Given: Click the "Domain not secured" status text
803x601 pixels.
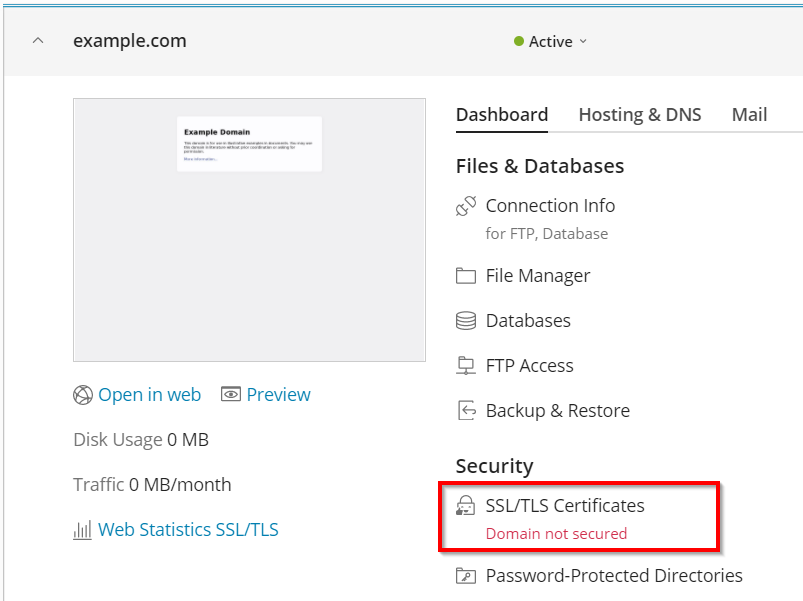Looking at the screenshot, I should (x=556, y=534).
